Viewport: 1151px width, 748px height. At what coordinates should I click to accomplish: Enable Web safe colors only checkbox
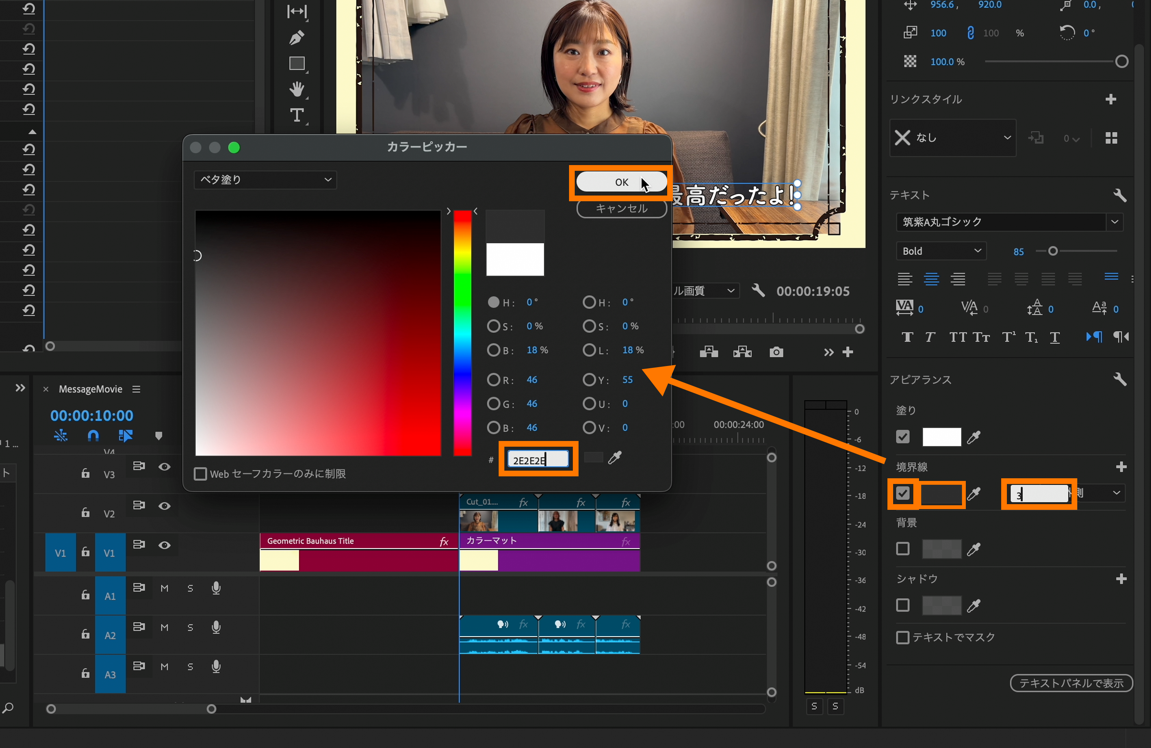pyautogui.click(x=200, y=473)
